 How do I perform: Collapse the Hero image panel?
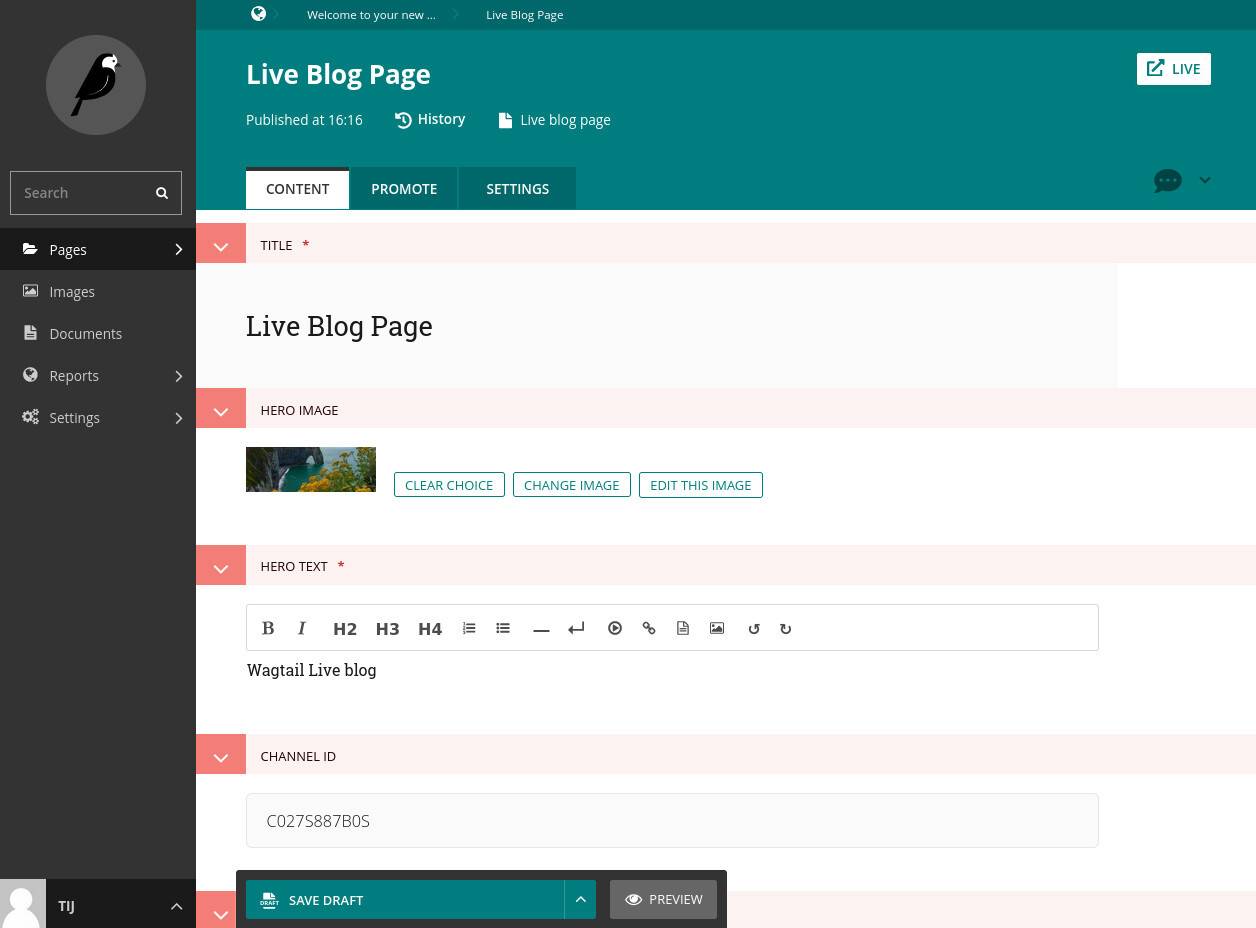click(x=221, y=411)
